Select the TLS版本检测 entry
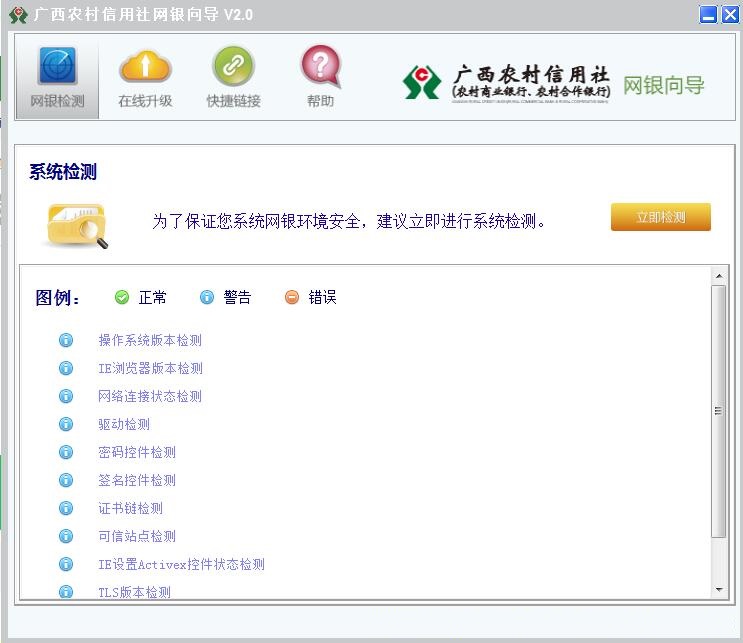Image resolution: width=743 pixels, height=643 pixels. tap(134, 592)
